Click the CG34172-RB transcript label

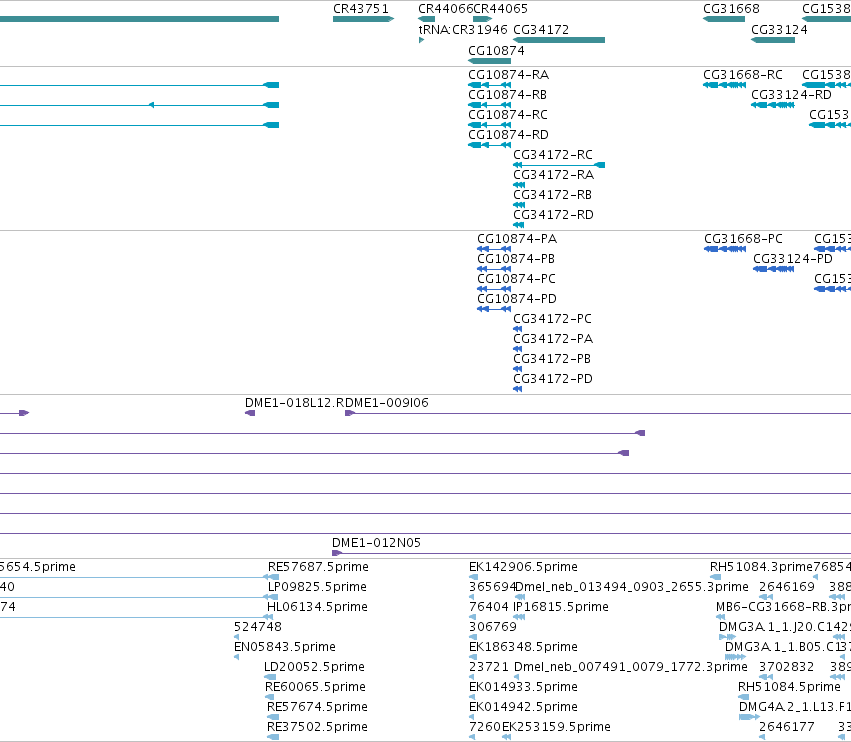[552, 195]
